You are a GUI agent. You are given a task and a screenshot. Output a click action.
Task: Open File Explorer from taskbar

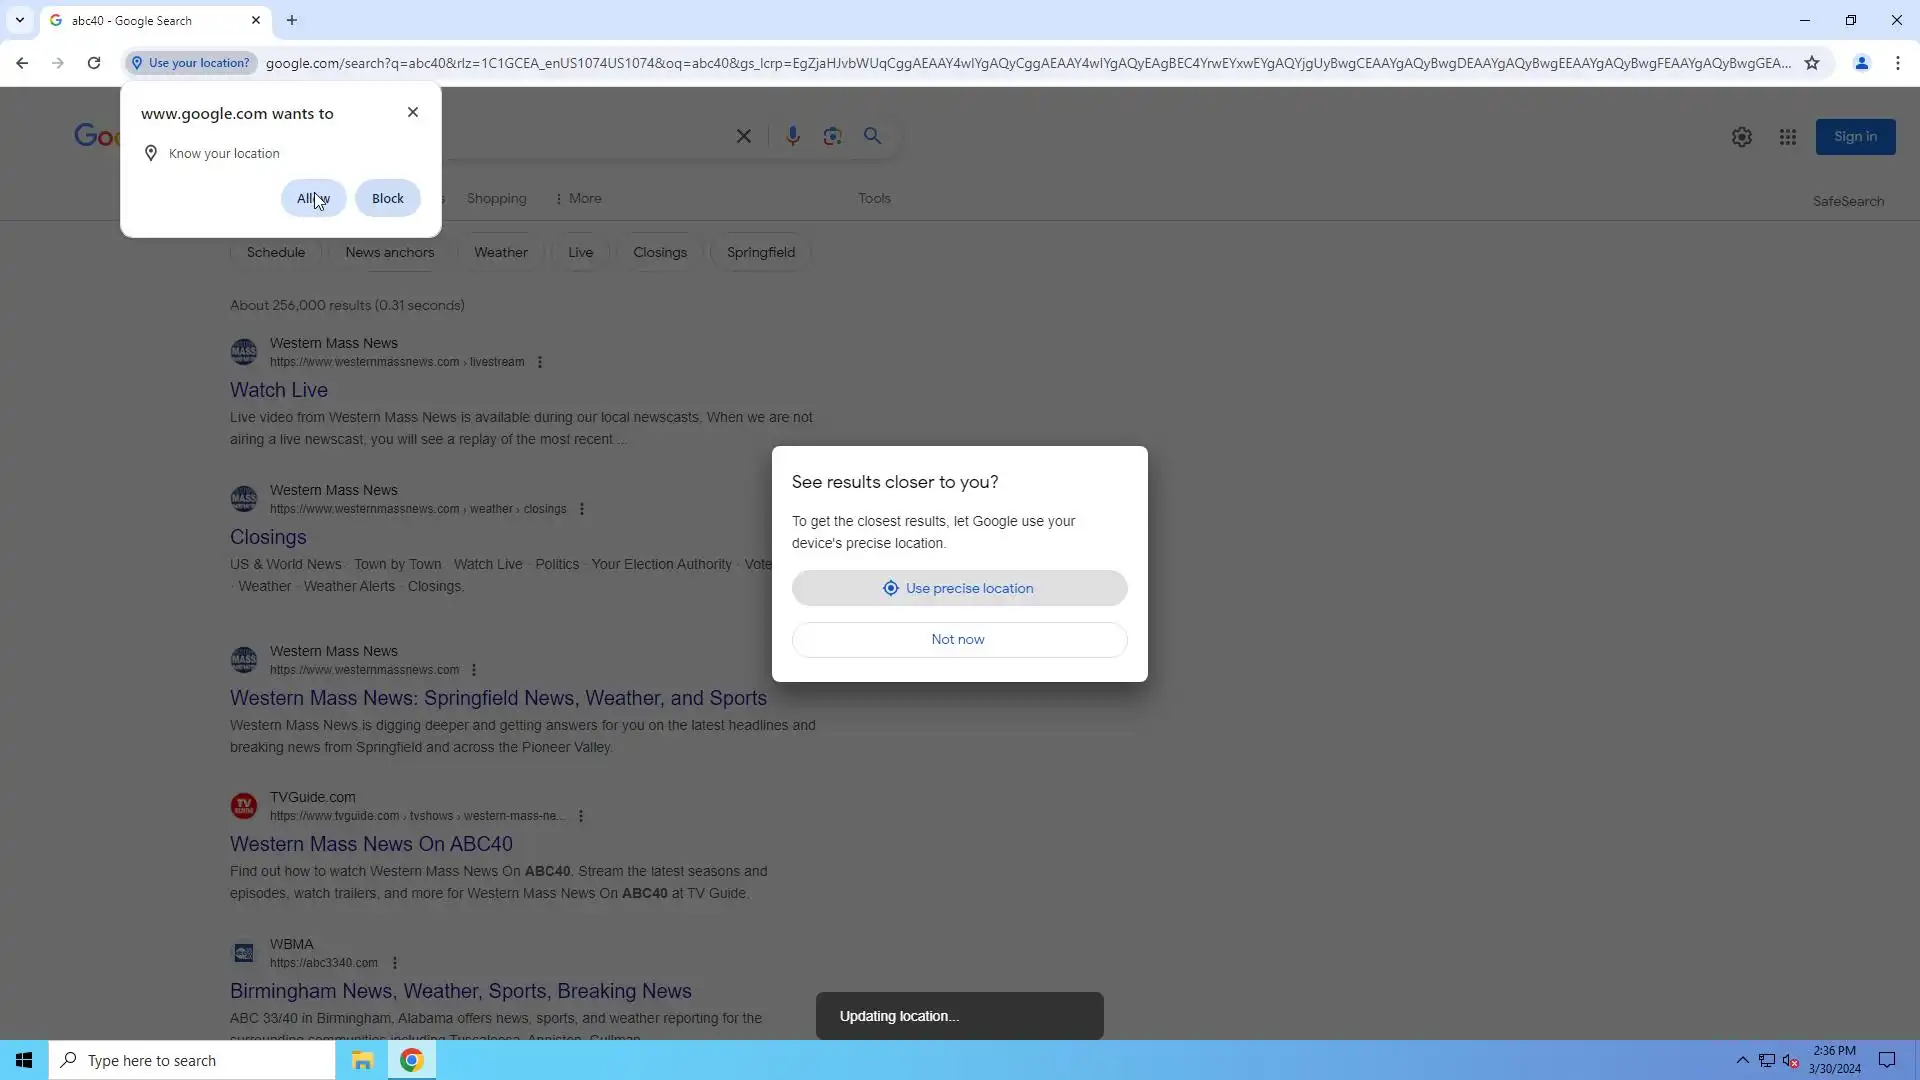(x=362, y=1060)
